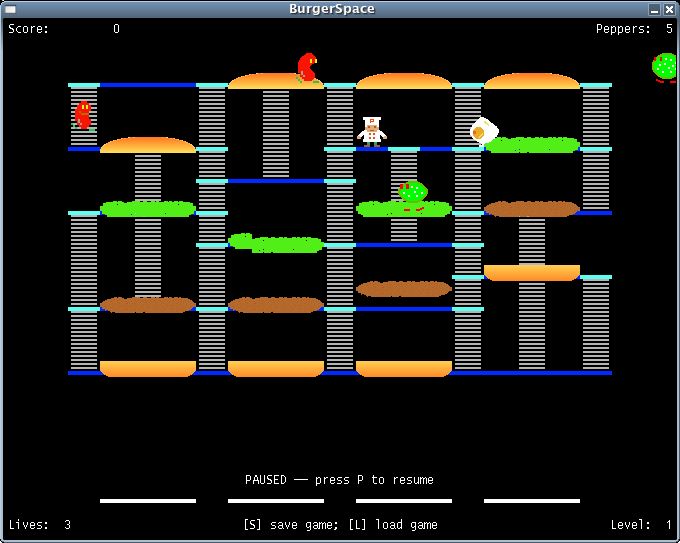Click the top bun in the far-right column
The image size is (680, 543).
(x=532, y=81)
